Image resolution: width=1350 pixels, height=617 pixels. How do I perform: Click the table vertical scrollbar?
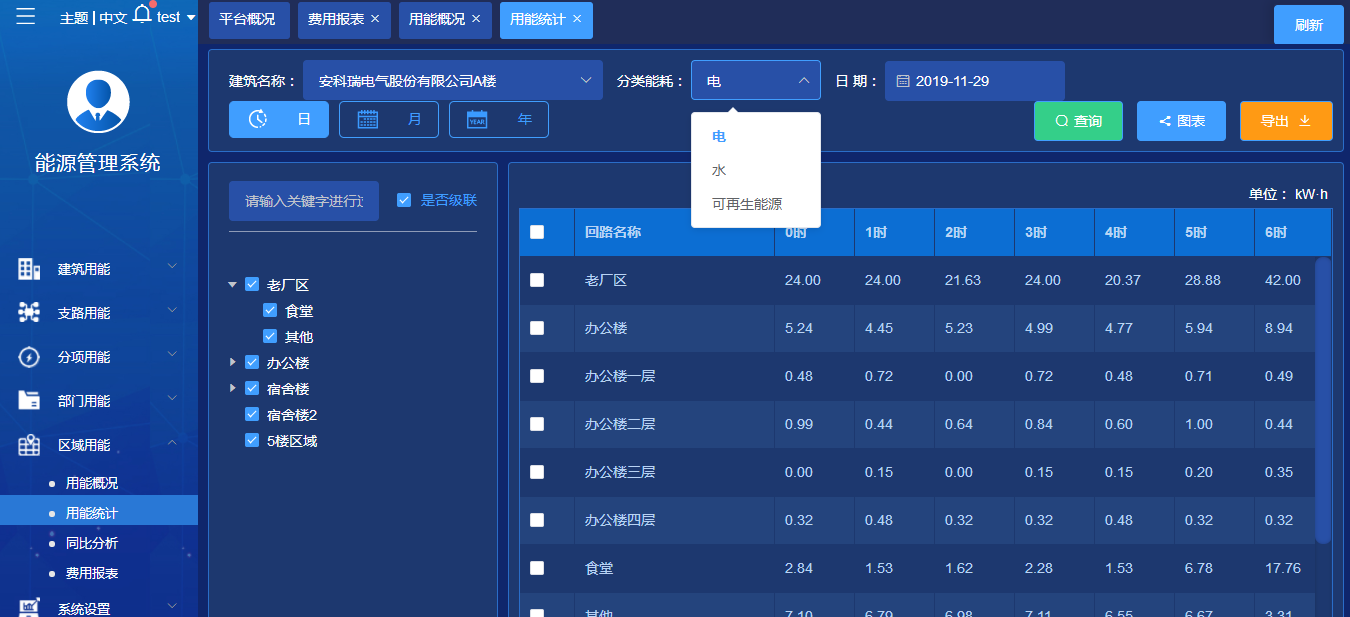pyautogui.click(x=1323, y=400)
